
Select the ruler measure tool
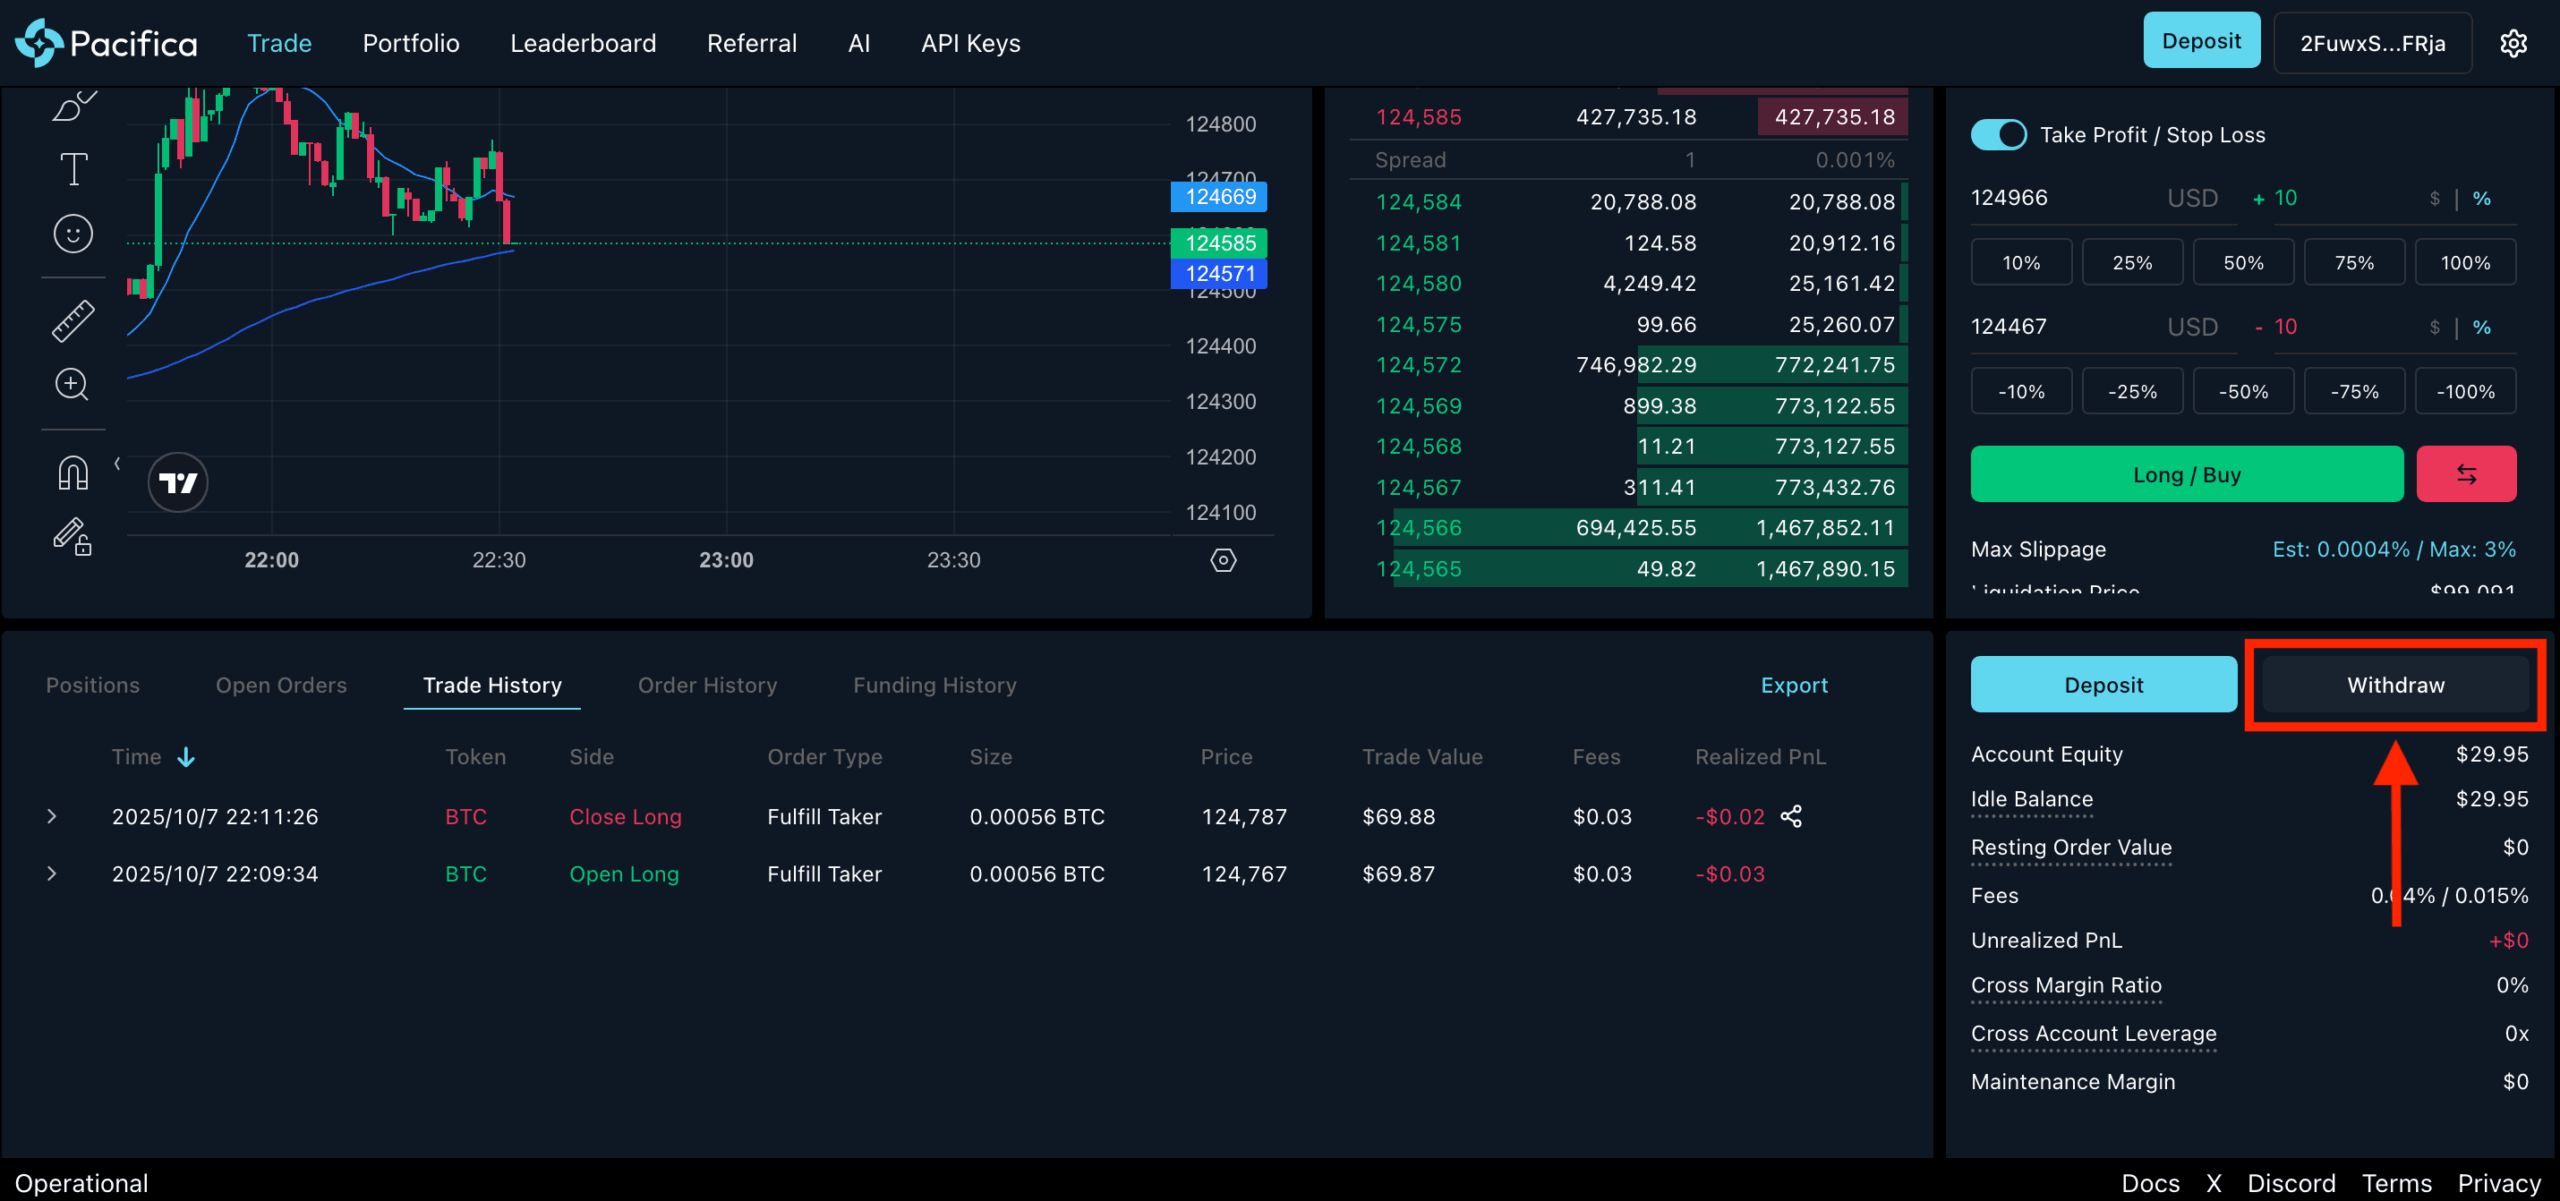[x=73, y=322]
